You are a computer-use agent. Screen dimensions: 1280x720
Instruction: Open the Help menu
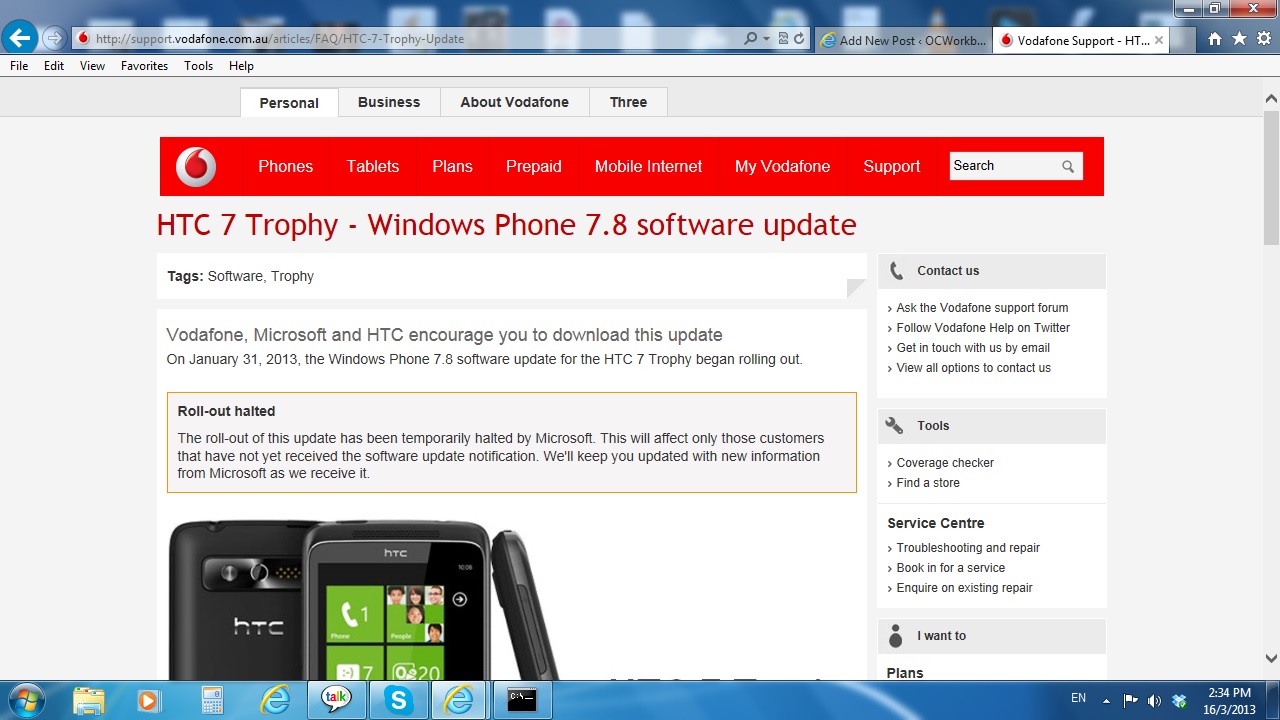pos(241,66)
